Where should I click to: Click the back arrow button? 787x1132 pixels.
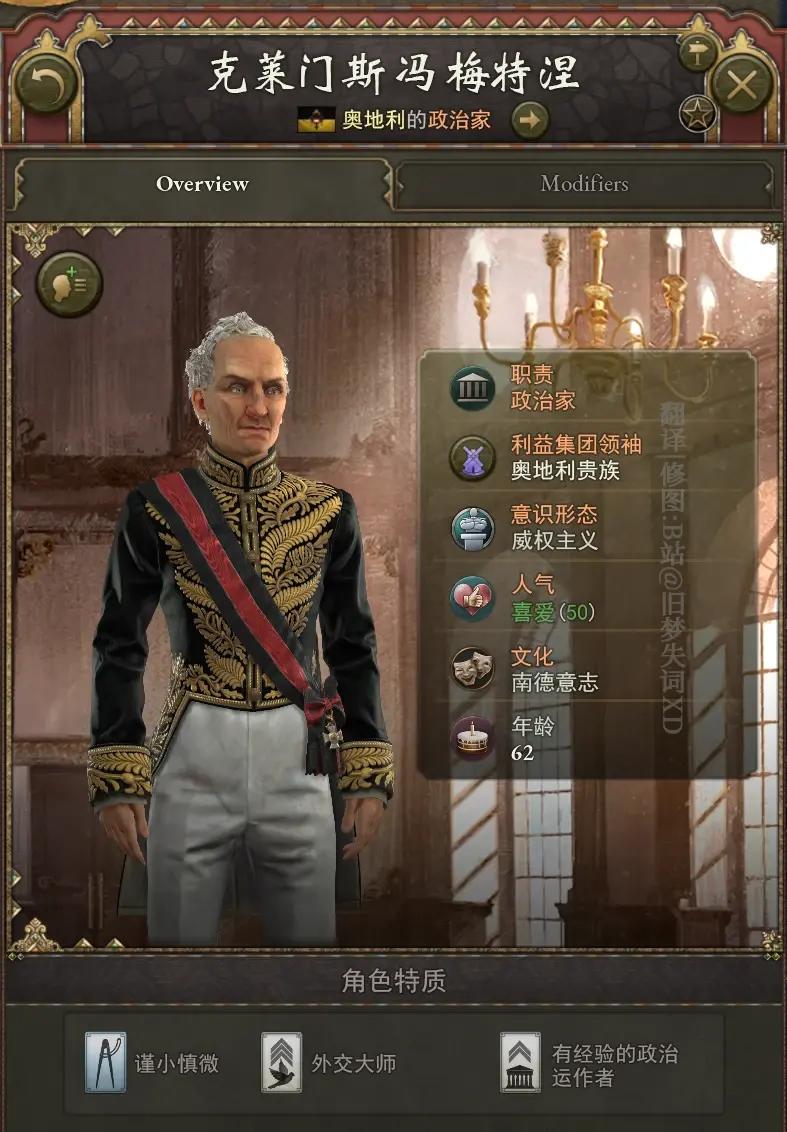[45, 84]
